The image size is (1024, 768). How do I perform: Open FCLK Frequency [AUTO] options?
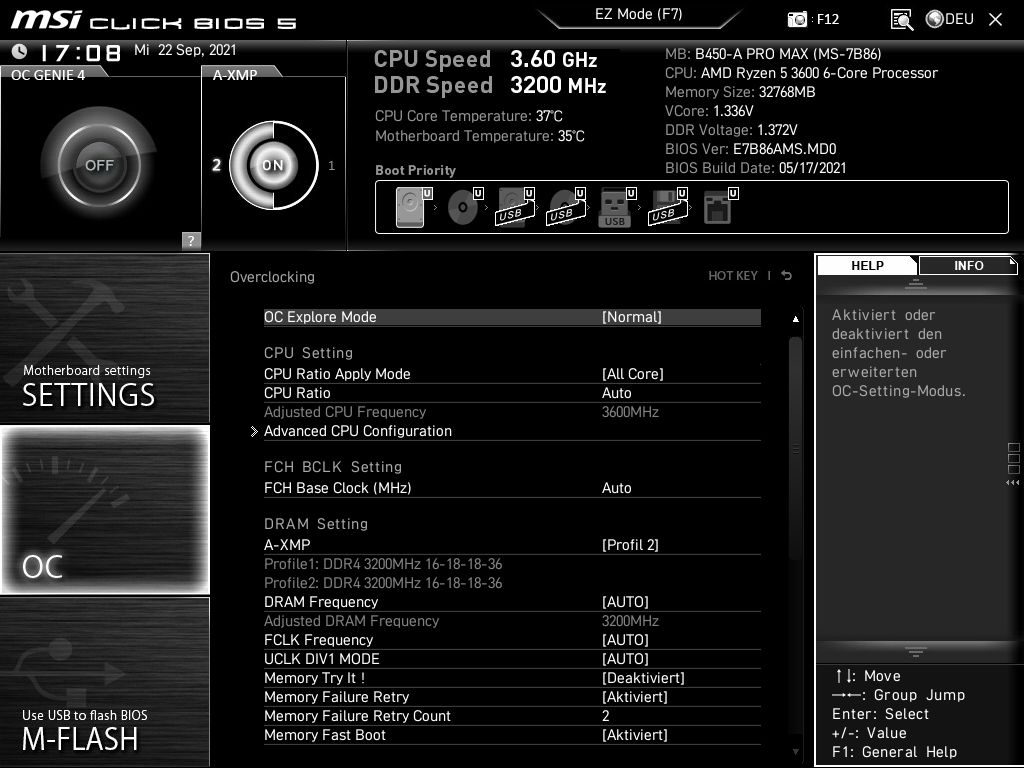coord(625,639)
